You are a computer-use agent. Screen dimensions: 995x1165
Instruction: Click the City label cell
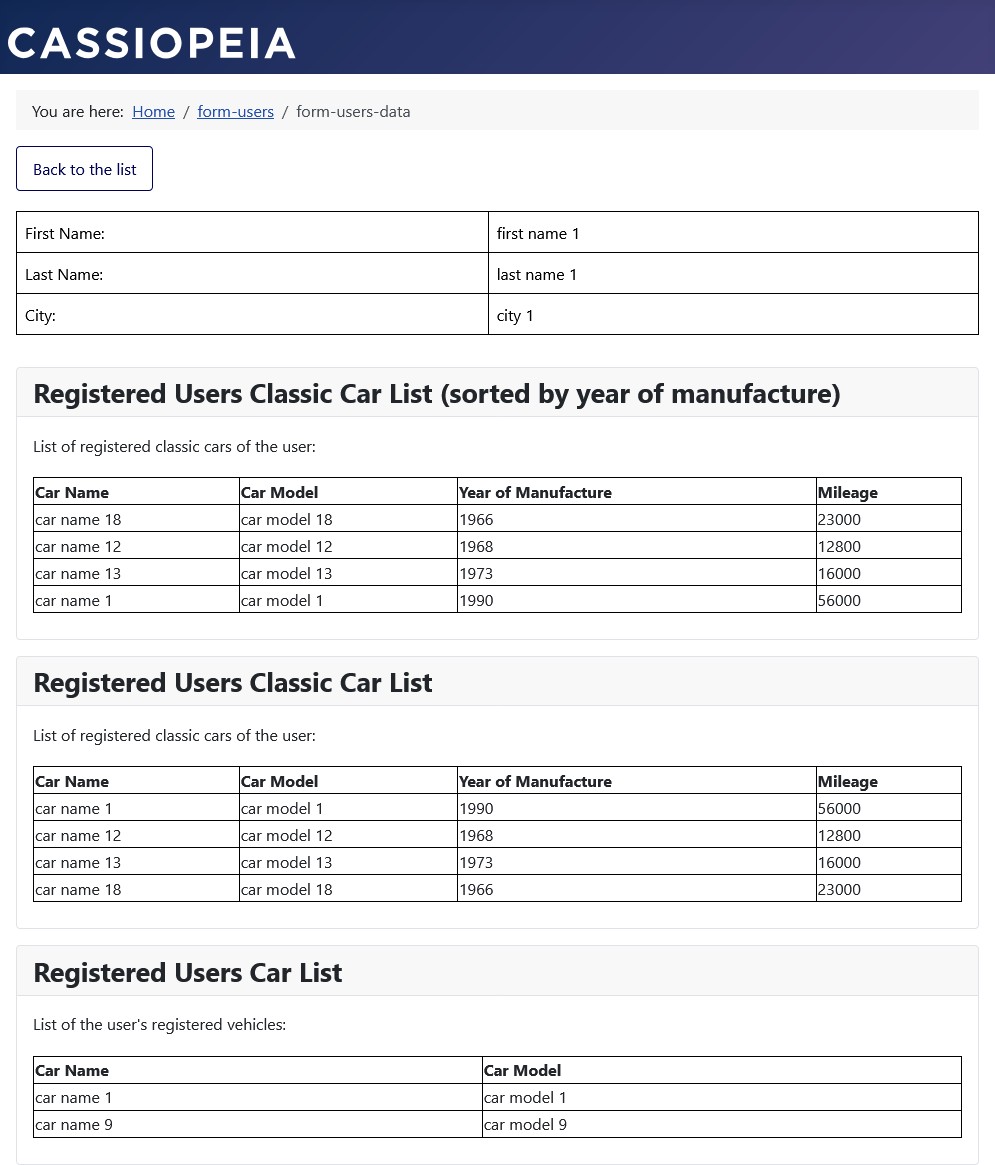[40, 314]
